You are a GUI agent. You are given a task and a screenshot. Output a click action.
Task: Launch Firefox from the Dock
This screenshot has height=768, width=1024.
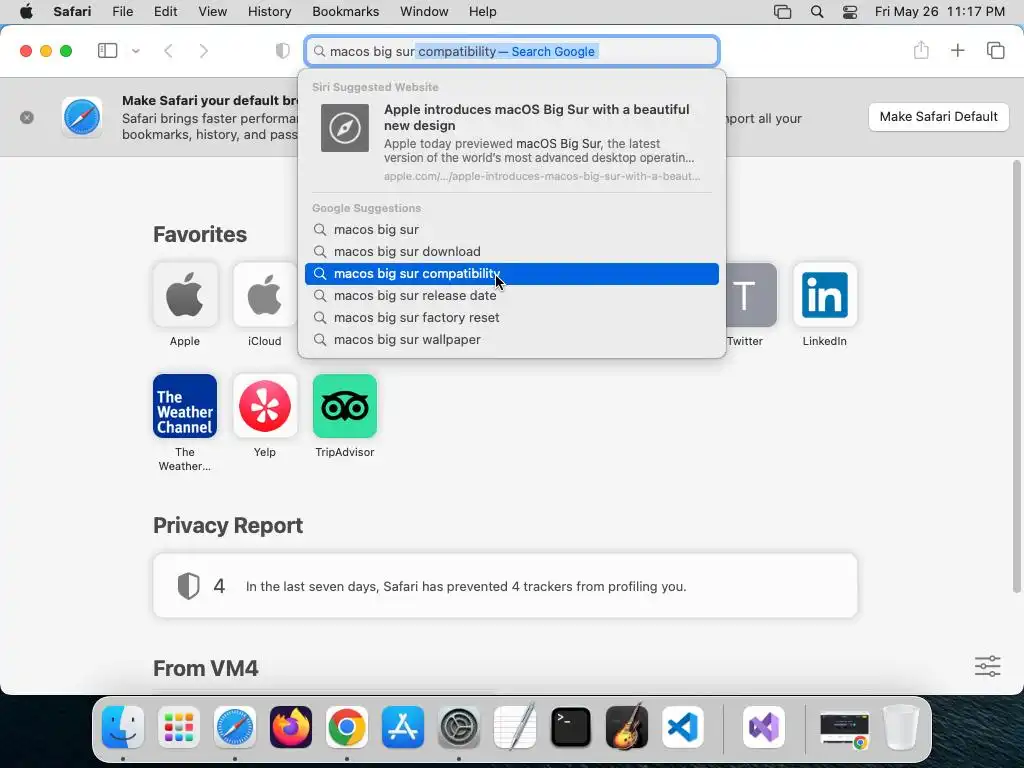pyautogui.click(x=291, y=727)
